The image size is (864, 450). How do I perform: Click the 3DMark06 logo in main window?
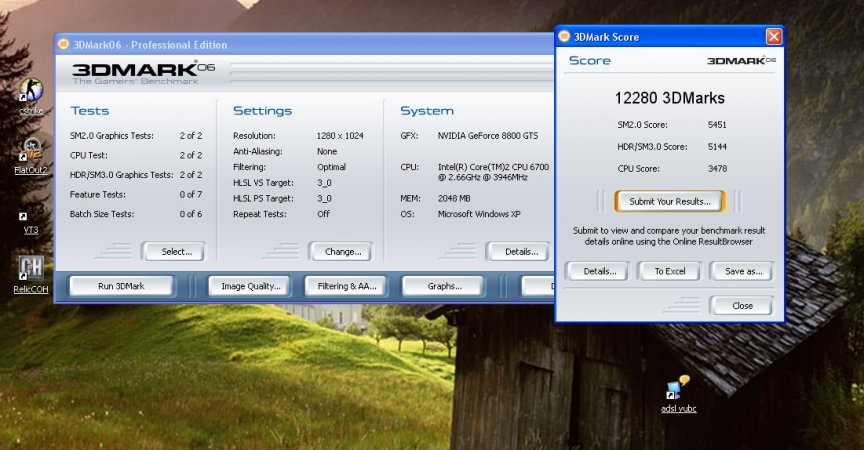click(x=143, y=73)
